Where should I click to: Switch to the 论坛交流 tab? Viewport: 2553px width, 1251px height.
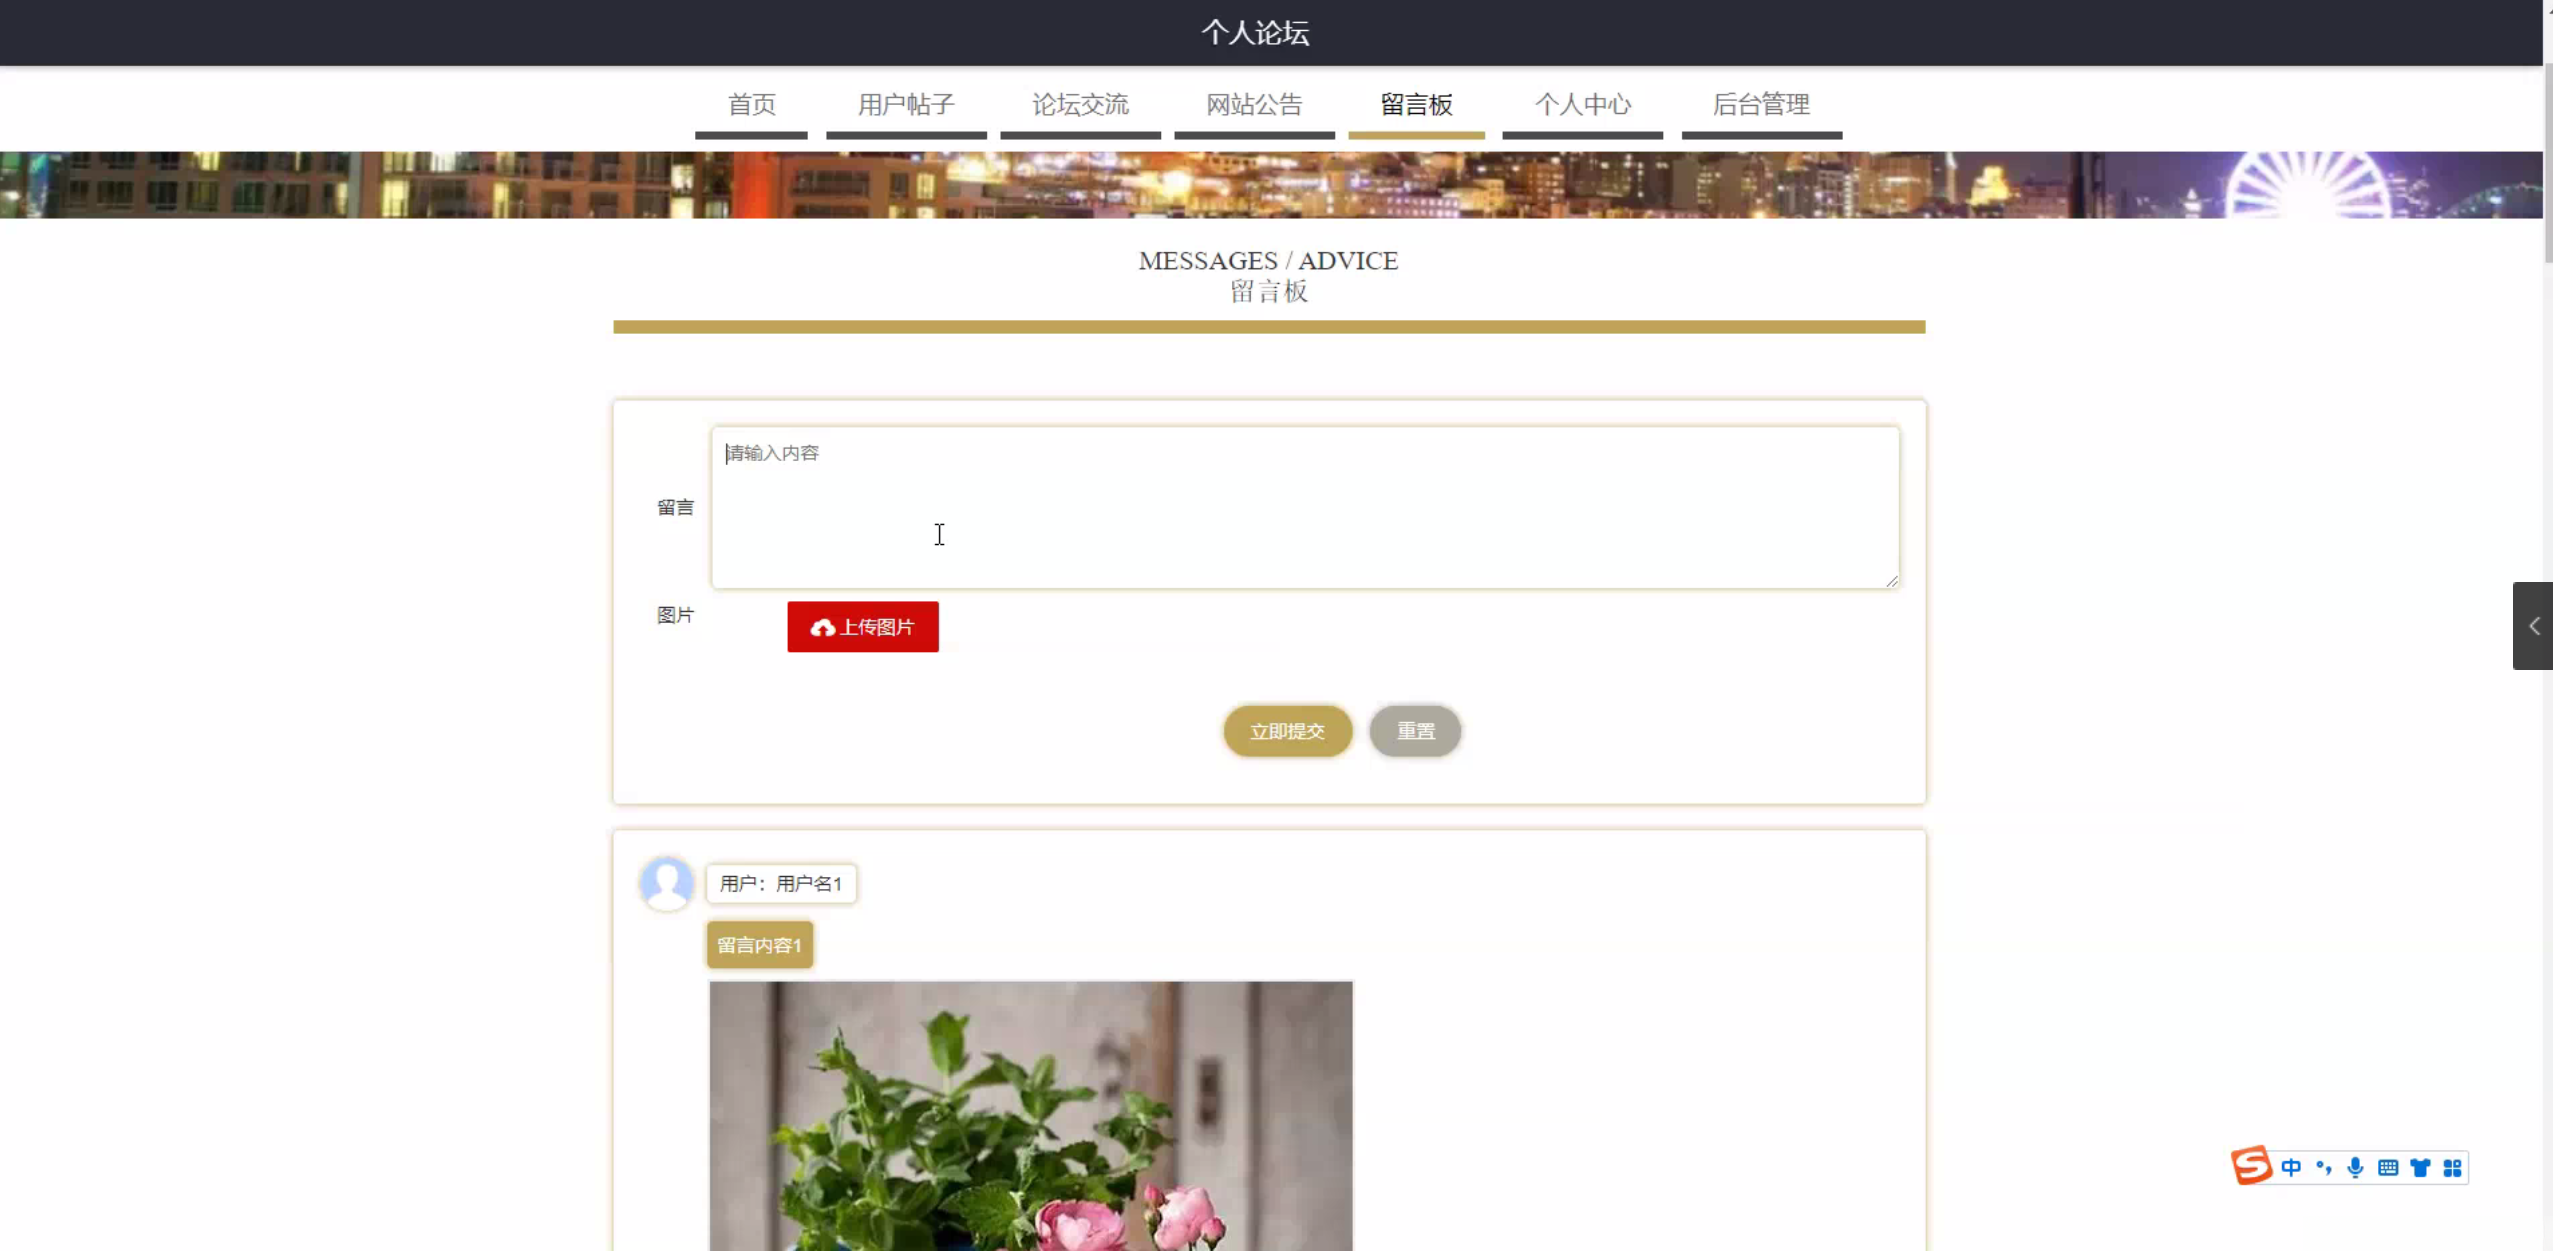click(1080, 105)
